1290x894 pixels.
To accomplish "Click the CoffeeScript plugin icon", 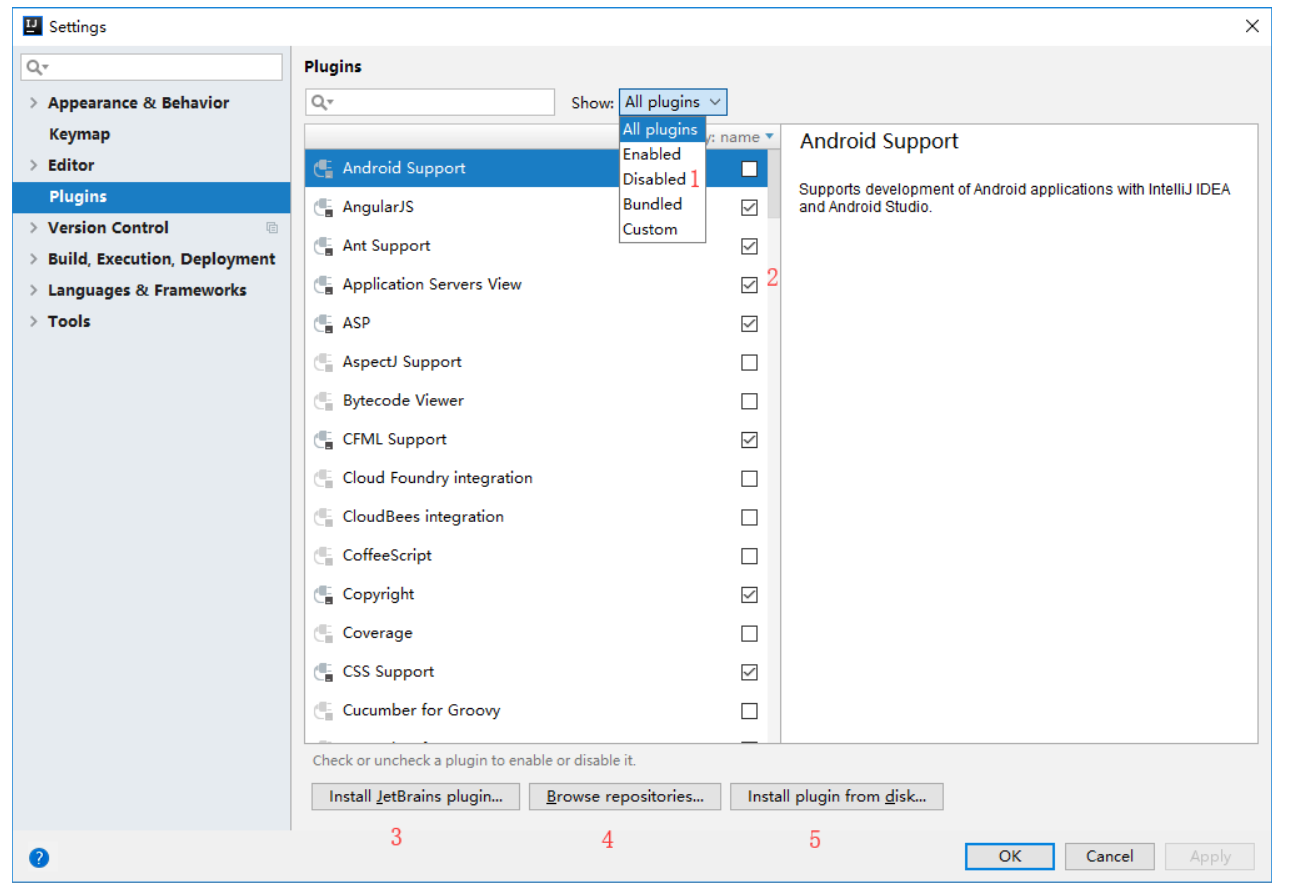I will click(323, 555).
